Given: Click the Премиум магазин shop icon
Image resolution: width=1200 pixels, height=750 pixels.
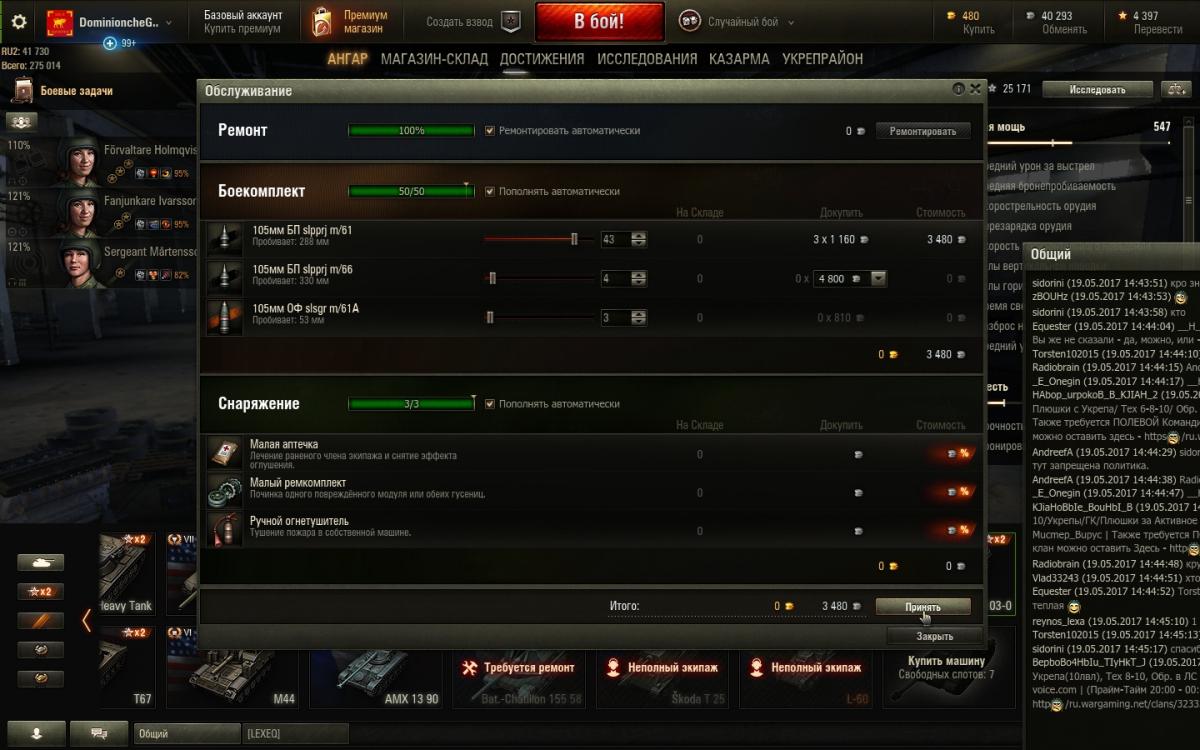Looking at the screenshot, I should [320, 21].
